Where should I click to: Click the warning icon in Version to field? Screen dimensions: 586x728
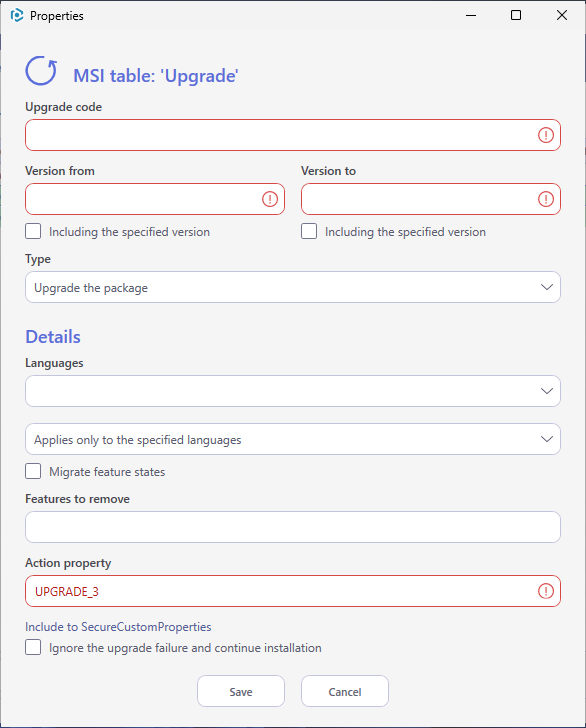(x=546, y=199)
